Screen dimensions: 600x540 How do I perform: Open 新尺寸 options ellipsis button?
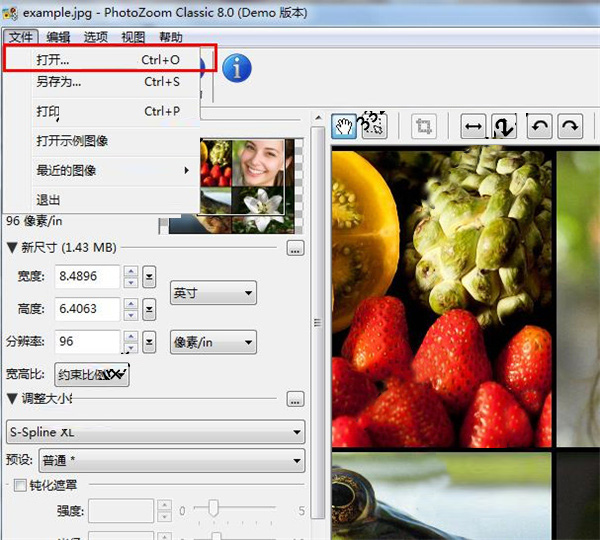pyautogui.click(x=295, y=248)
